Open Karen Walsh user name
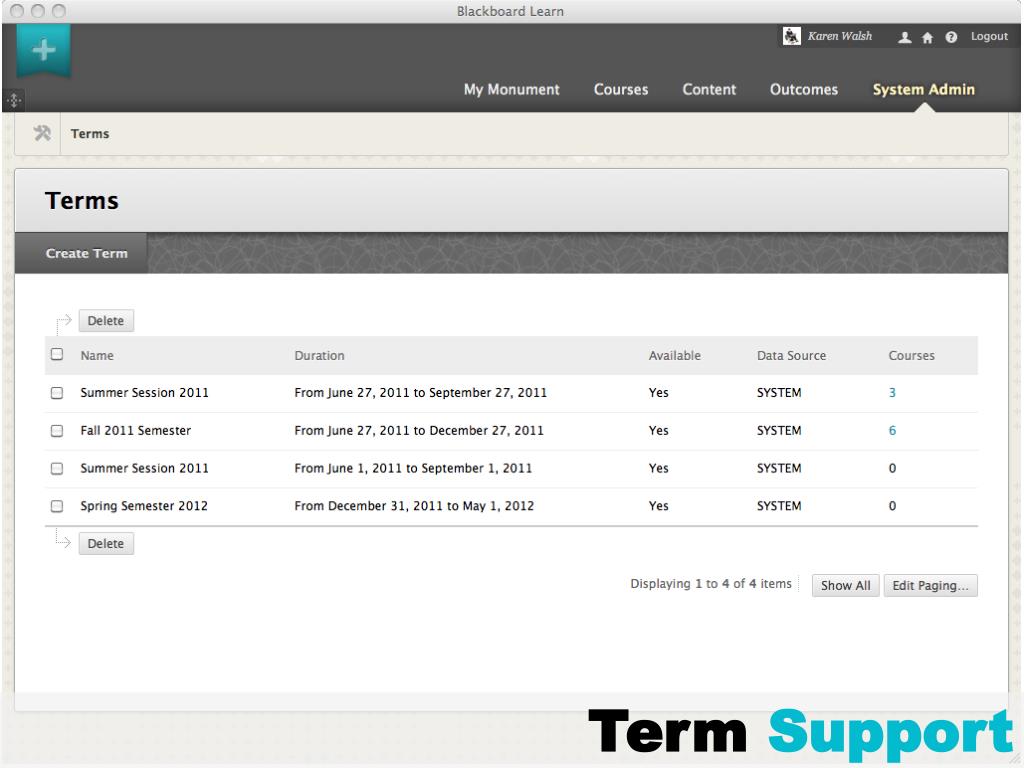1024x768 pixels. click(x=839, y=37)
